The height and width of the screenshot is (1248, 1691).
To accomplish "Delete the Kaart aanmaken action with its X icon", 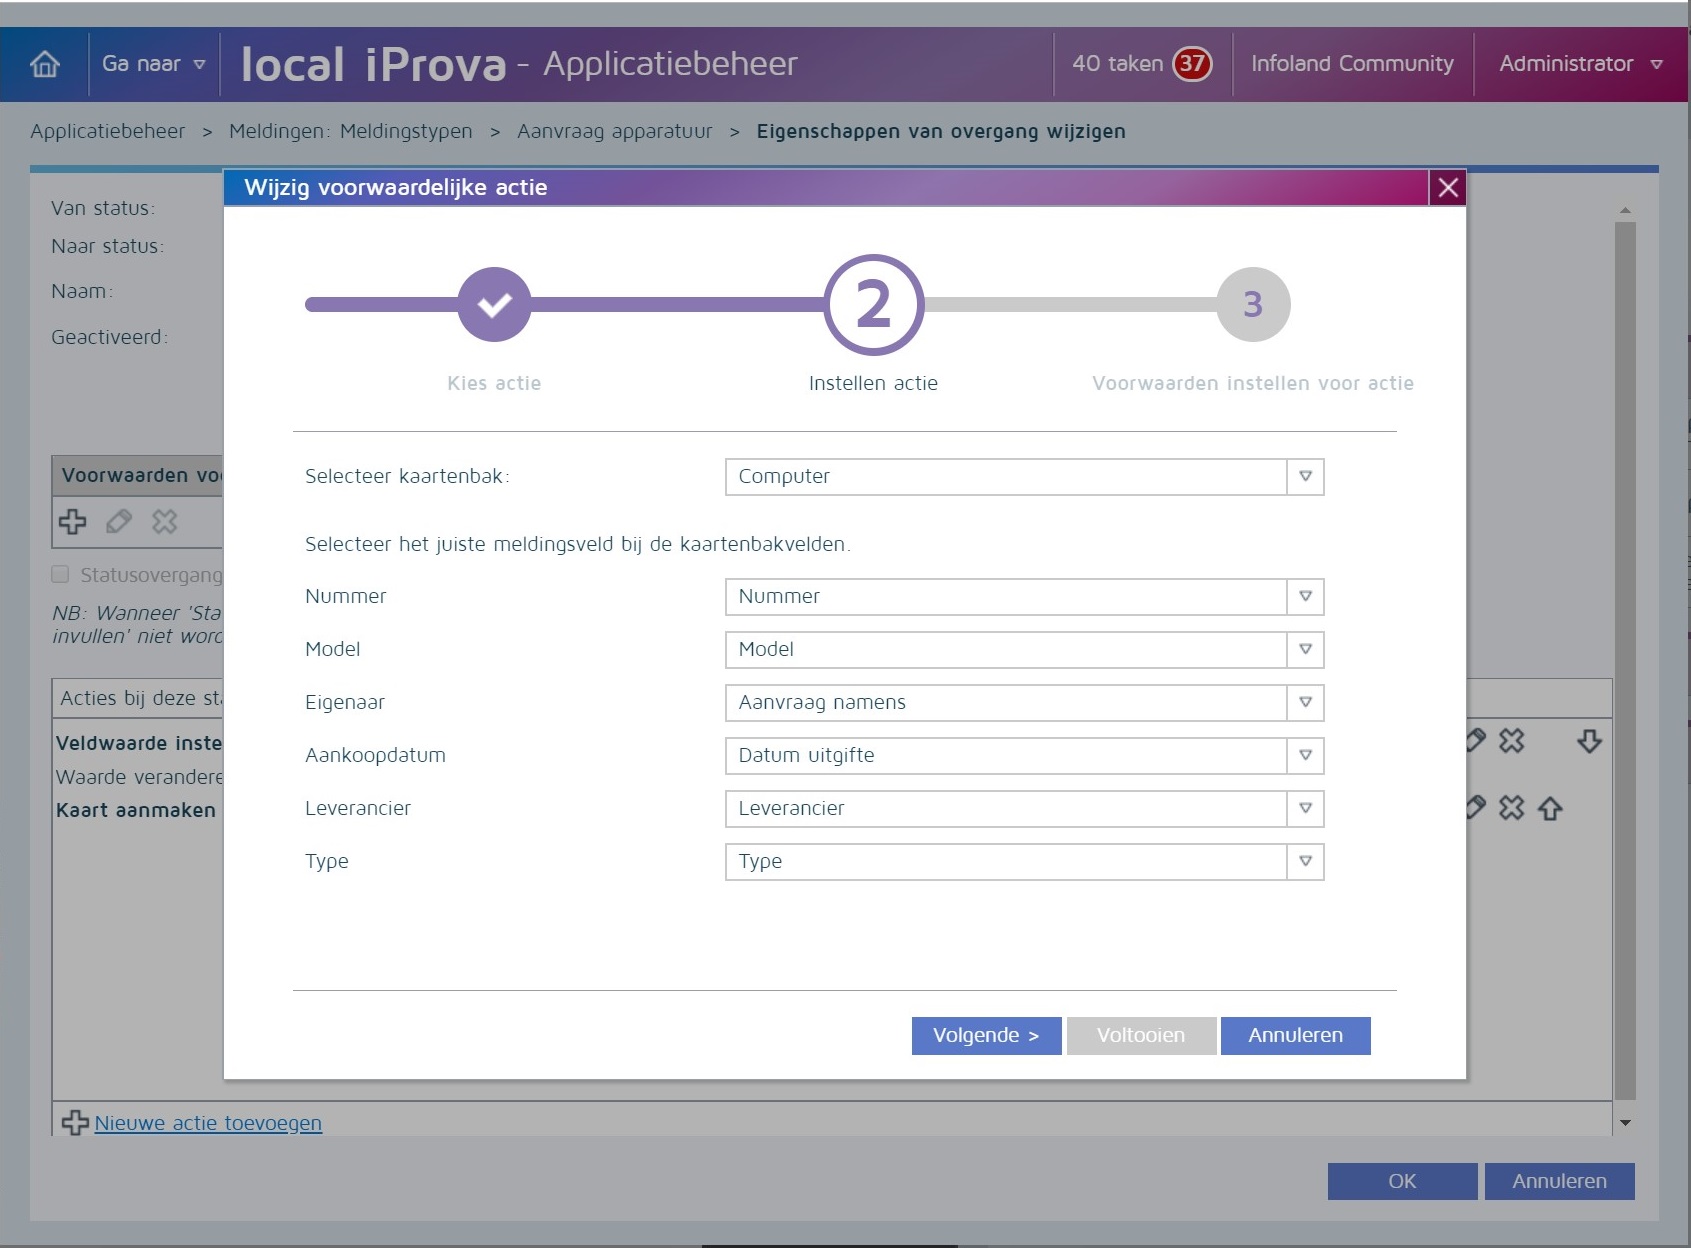I will [x=1512, y=810].
